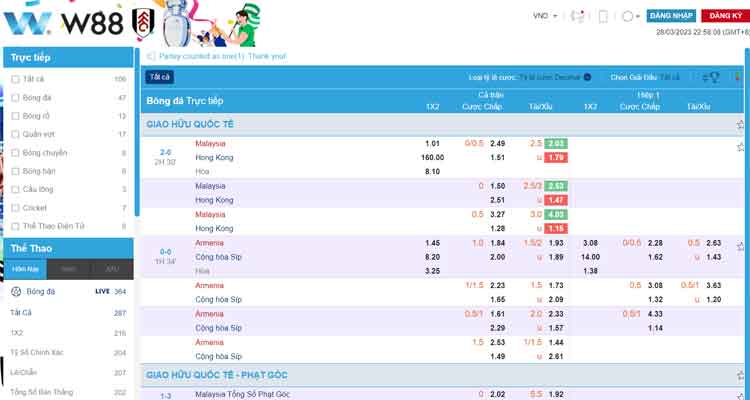This screenshot has height=400, width=750.
Task: Open Tổng Số Bàn Thắng market
Action: (68, 392)
